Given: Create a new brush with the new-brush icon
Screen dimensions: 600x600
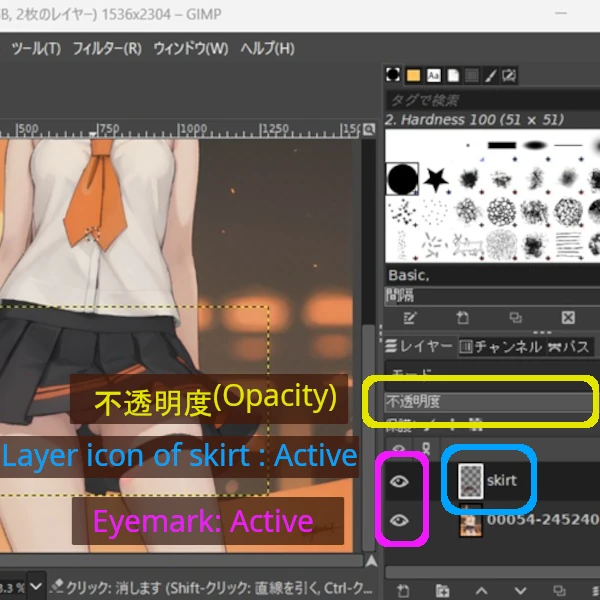Looking at the screenshot, I should pos(462,318).
